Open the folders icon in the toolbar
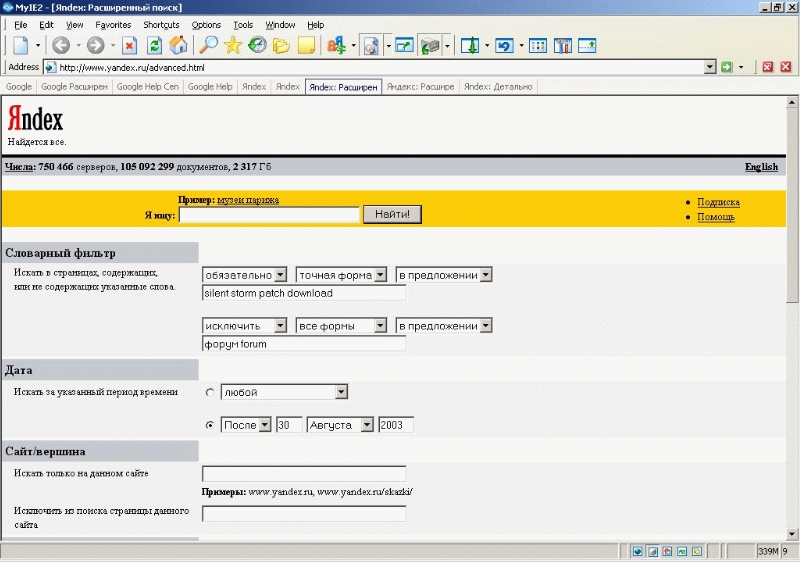 pyautogui.click(x=281, y=46)
